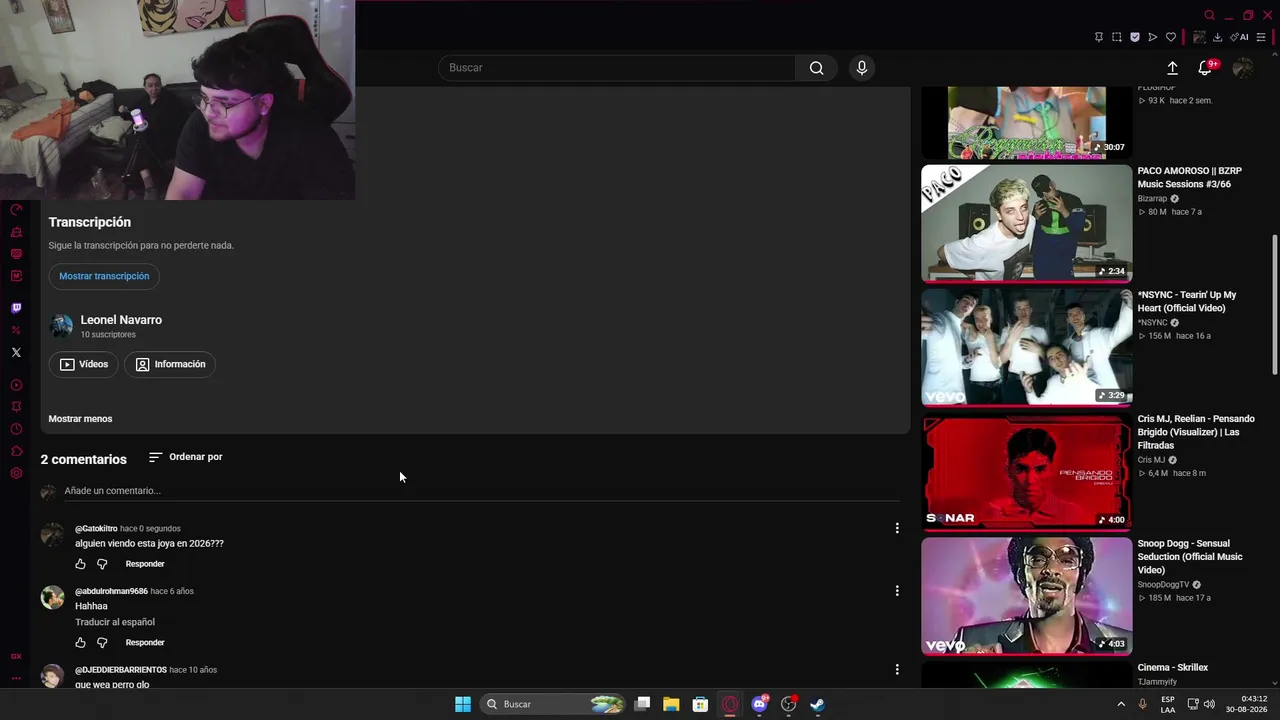Open browser downloads icon

click(1217, 37)
